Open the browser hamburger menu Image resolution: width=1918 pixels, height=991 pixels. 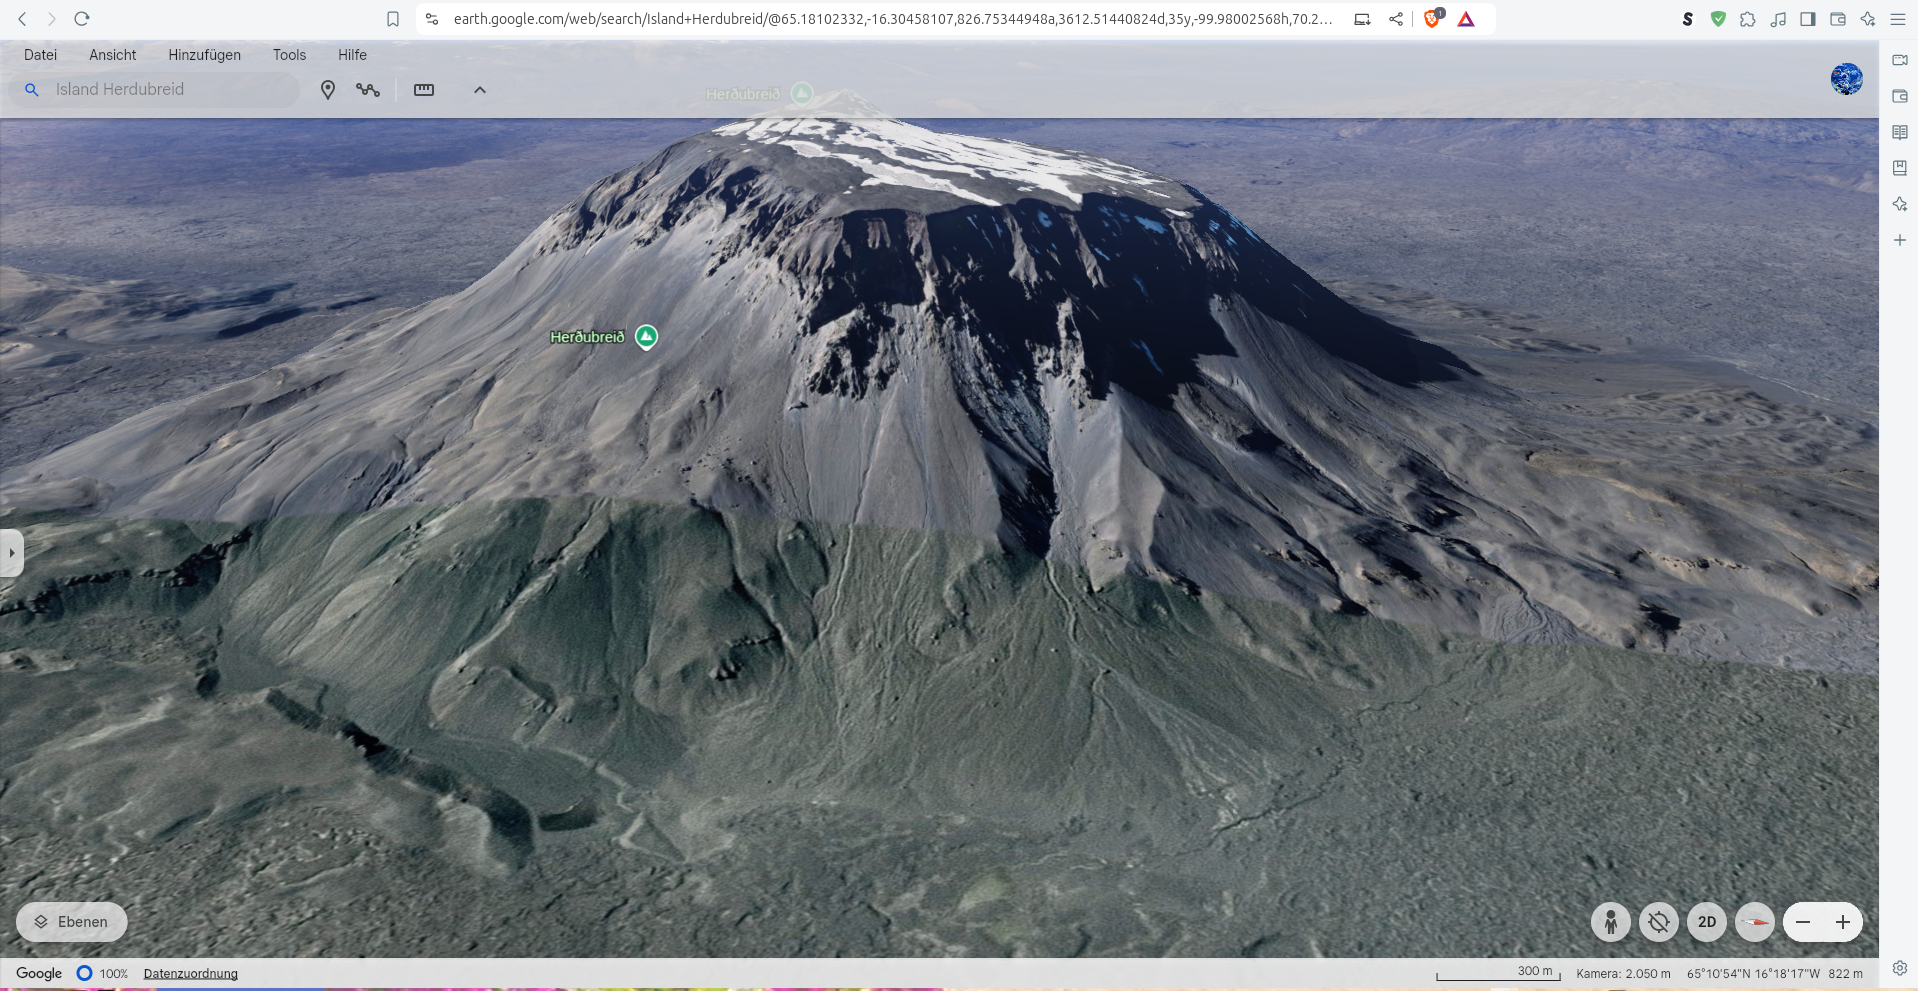(x=1898, y=19)
